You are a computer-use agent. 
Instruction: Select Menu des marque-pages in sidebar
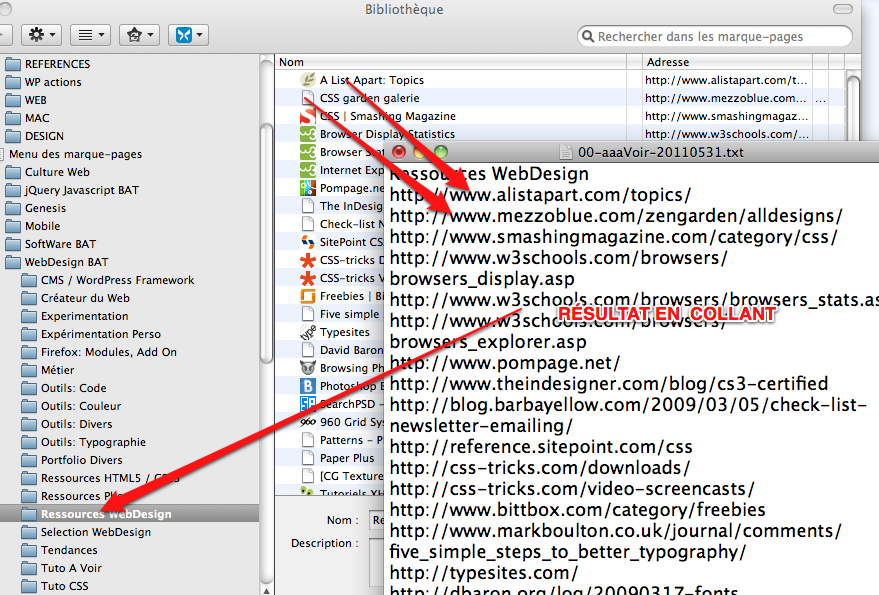pos(75,154)
